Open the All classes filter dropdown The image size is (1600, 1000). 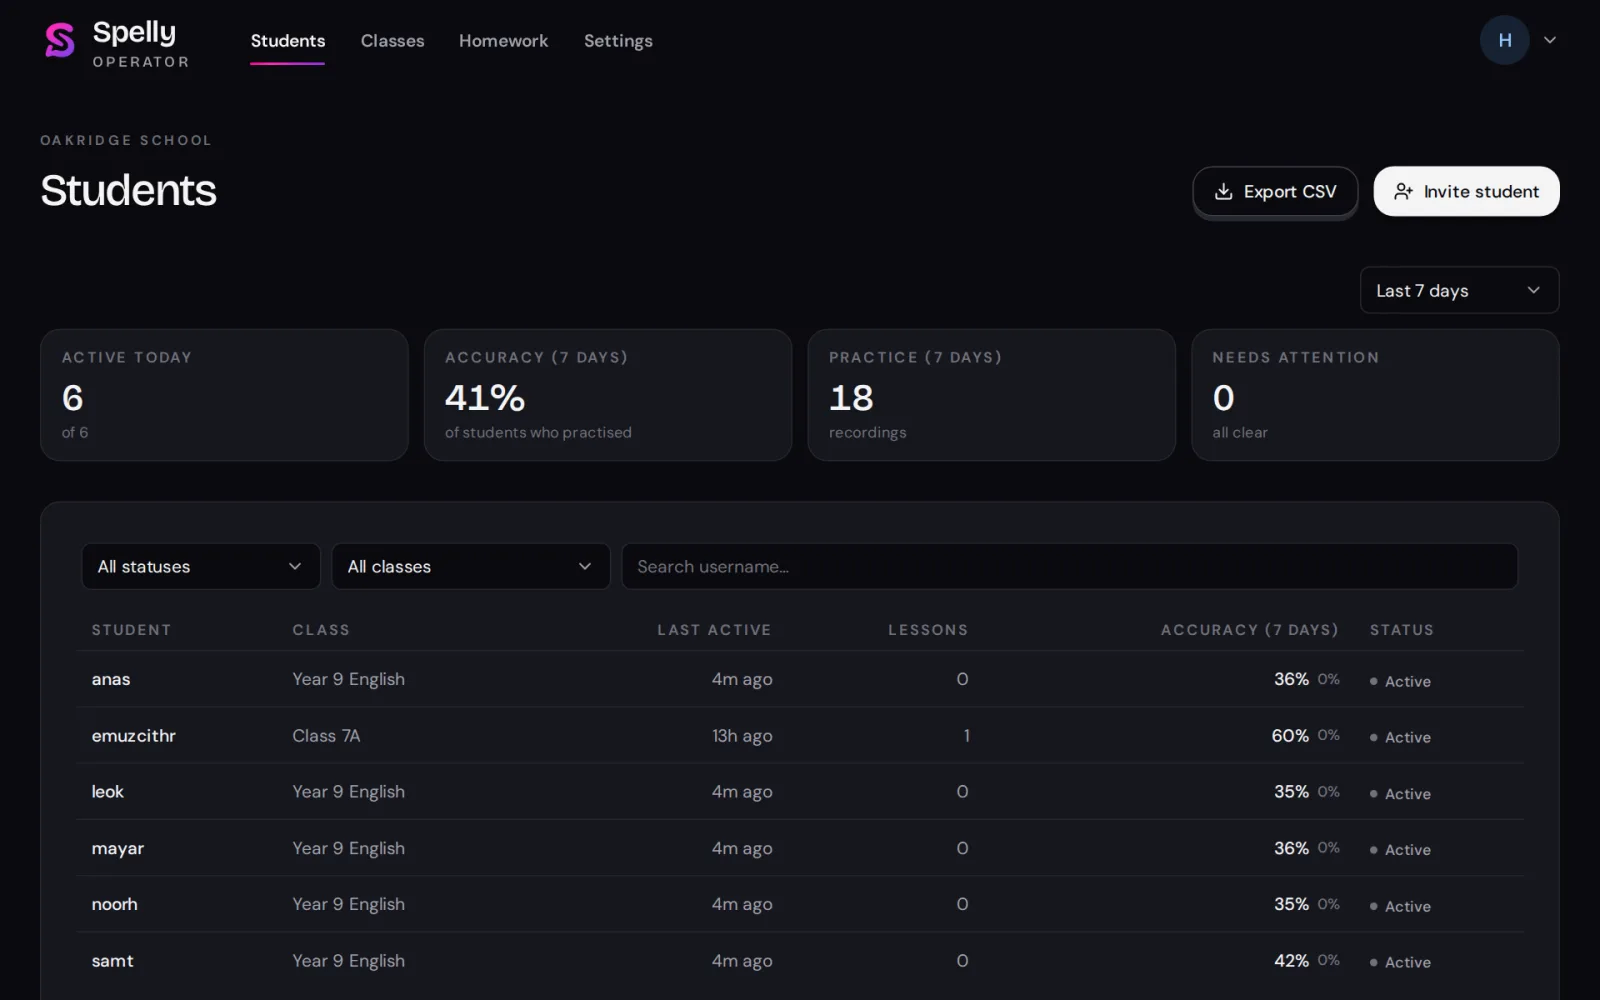470,566
